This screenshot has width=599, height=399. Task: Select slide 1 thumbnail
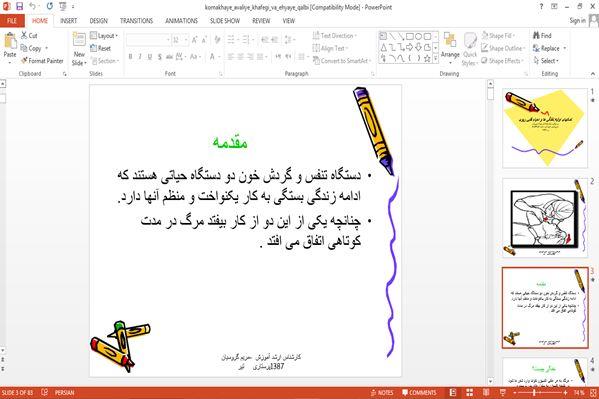[545, 128]
